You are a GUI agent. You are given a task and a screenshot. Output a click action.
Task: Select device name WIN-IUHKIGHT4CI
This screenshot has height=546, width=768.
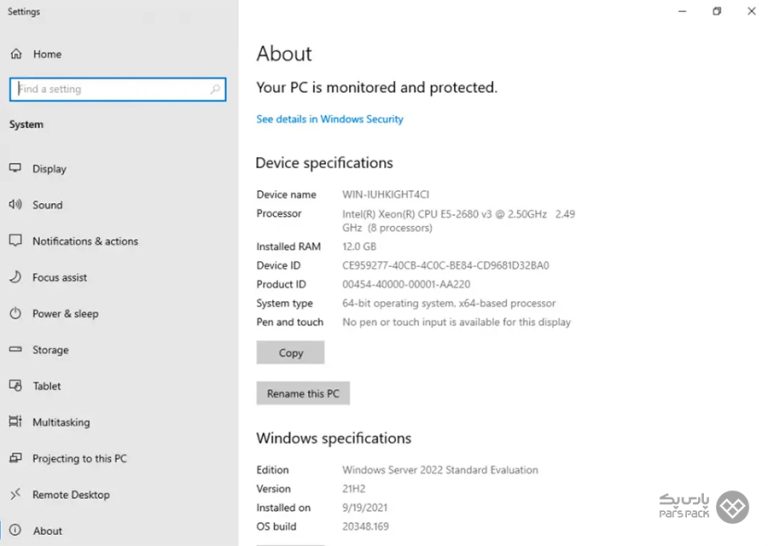click(x=385, y=194)
